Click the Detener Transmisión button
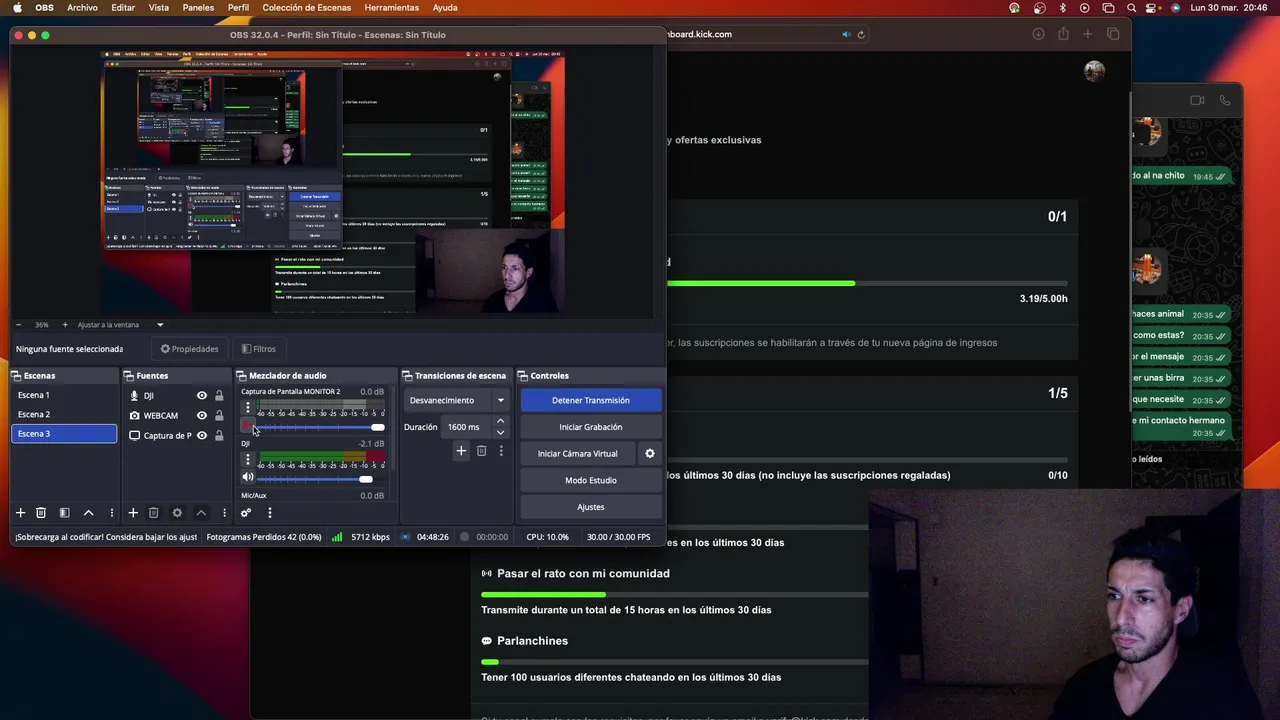 (591, 400)
